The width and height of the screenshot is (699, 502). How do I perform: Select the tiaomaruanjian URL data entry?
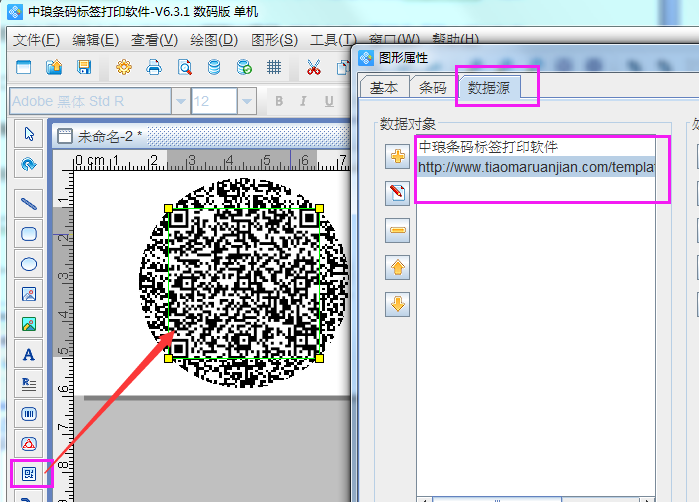tap(535, 167)
